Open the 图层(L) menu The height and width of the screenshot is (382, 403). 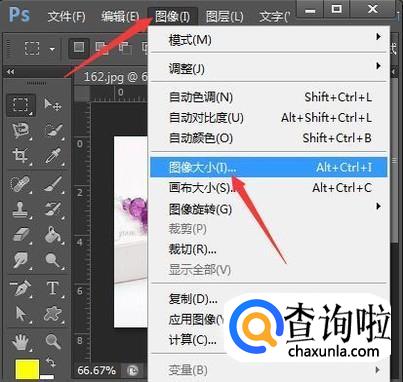coord(225,16)
